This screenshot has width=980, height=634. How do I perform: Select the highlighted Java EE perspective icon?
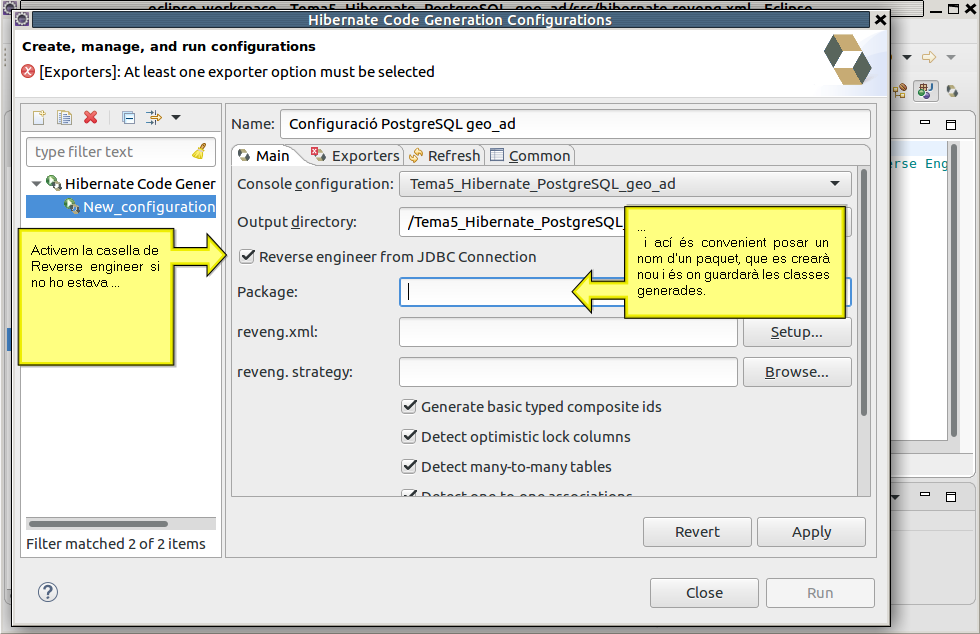coord(926,91)
